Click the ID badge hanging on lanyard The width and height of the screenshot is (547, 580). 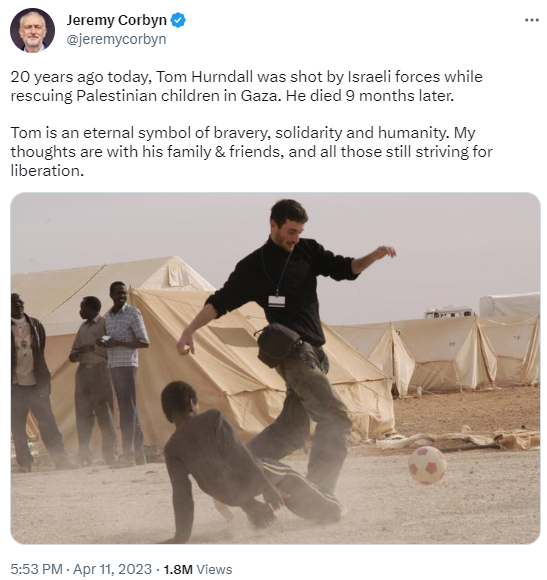(x=277, y=301)
